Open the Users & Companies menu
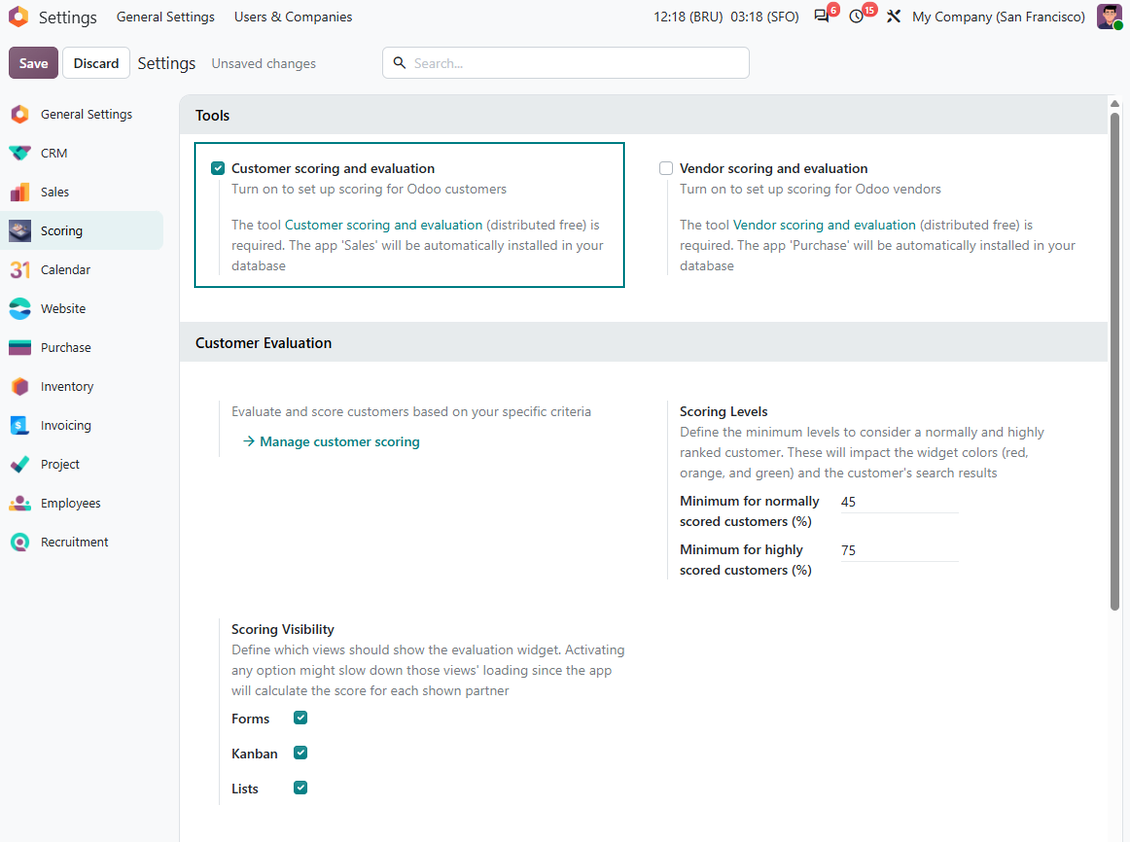This screenshot has height=842, width=1130. [293, 17]
